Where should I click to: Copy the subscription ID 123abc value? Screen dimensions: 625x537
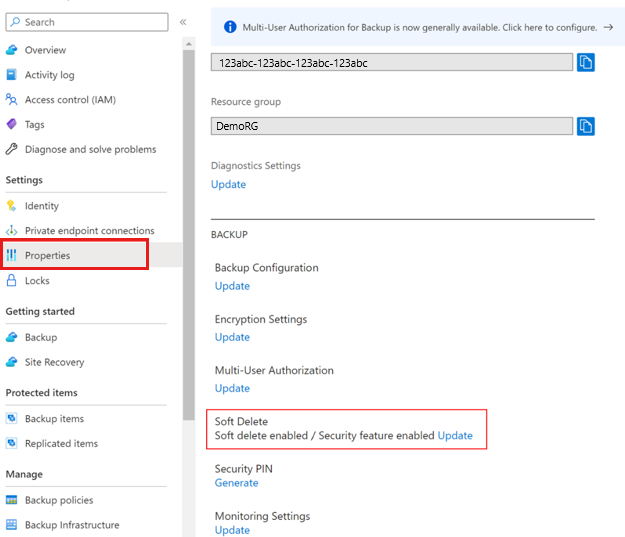point(586,63)
